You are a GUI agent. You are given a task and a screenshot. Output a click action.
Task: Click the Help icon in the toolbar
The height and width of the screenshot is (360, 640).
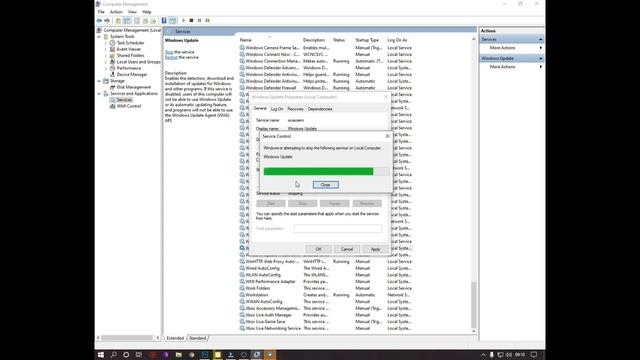pos(164,20)
